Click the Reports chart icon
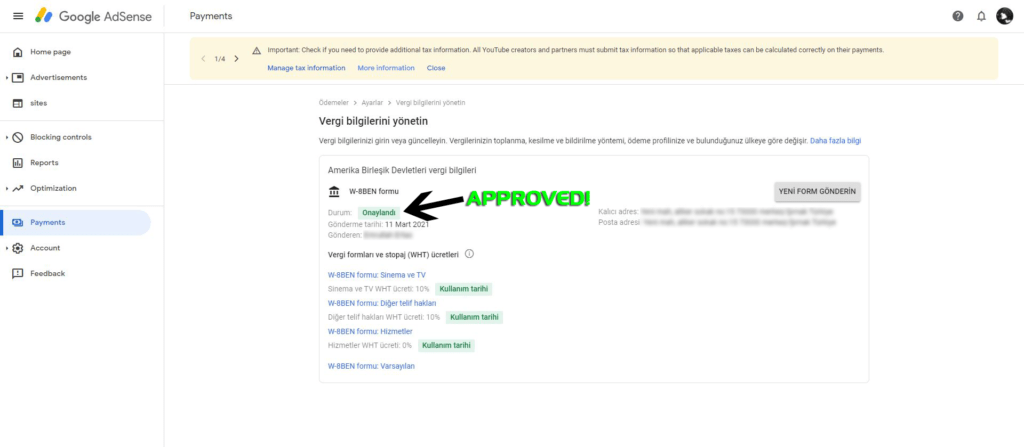Screen dimensions: 1024x447 [x=18, y=163]
